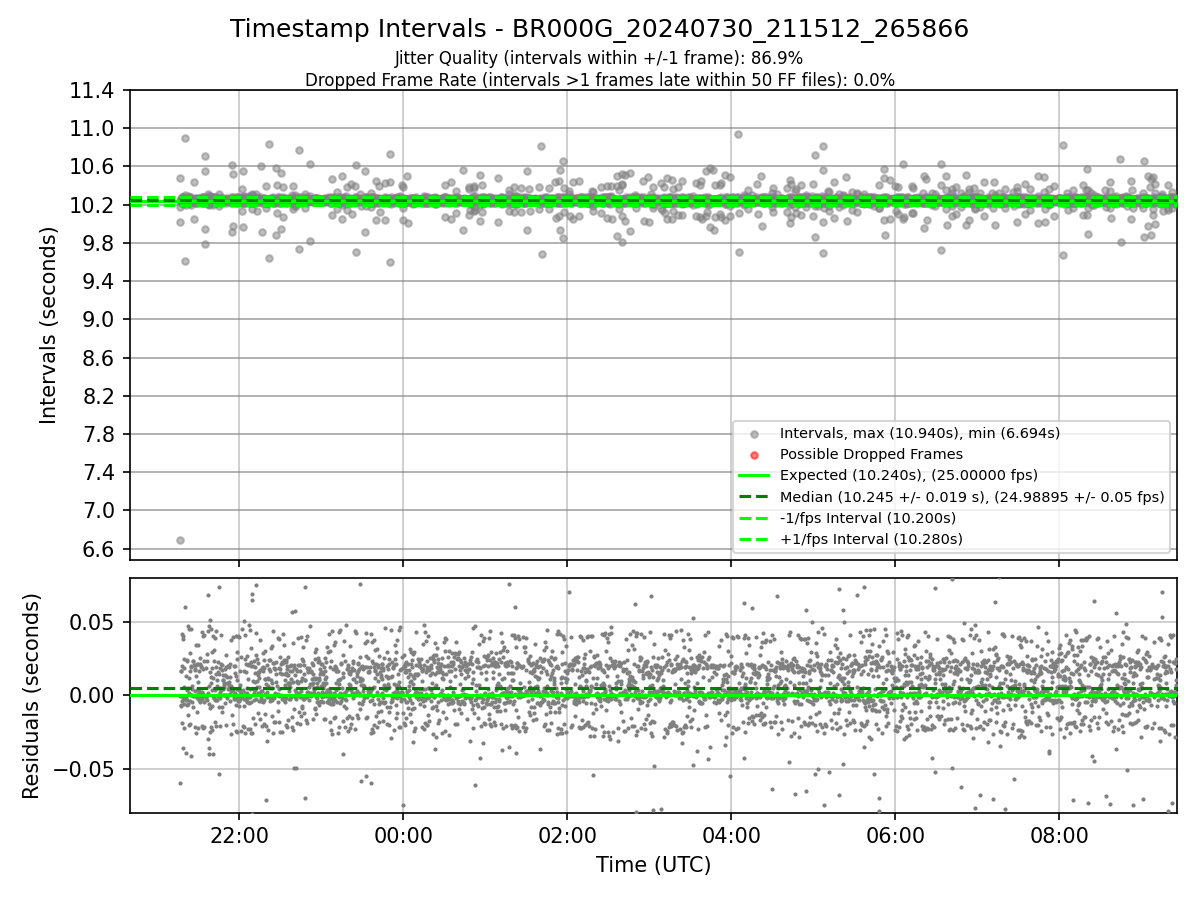The image size is (1200, 900).
Task: Click the '08:00' x-axis tick label
Action: coord(1059,835)
